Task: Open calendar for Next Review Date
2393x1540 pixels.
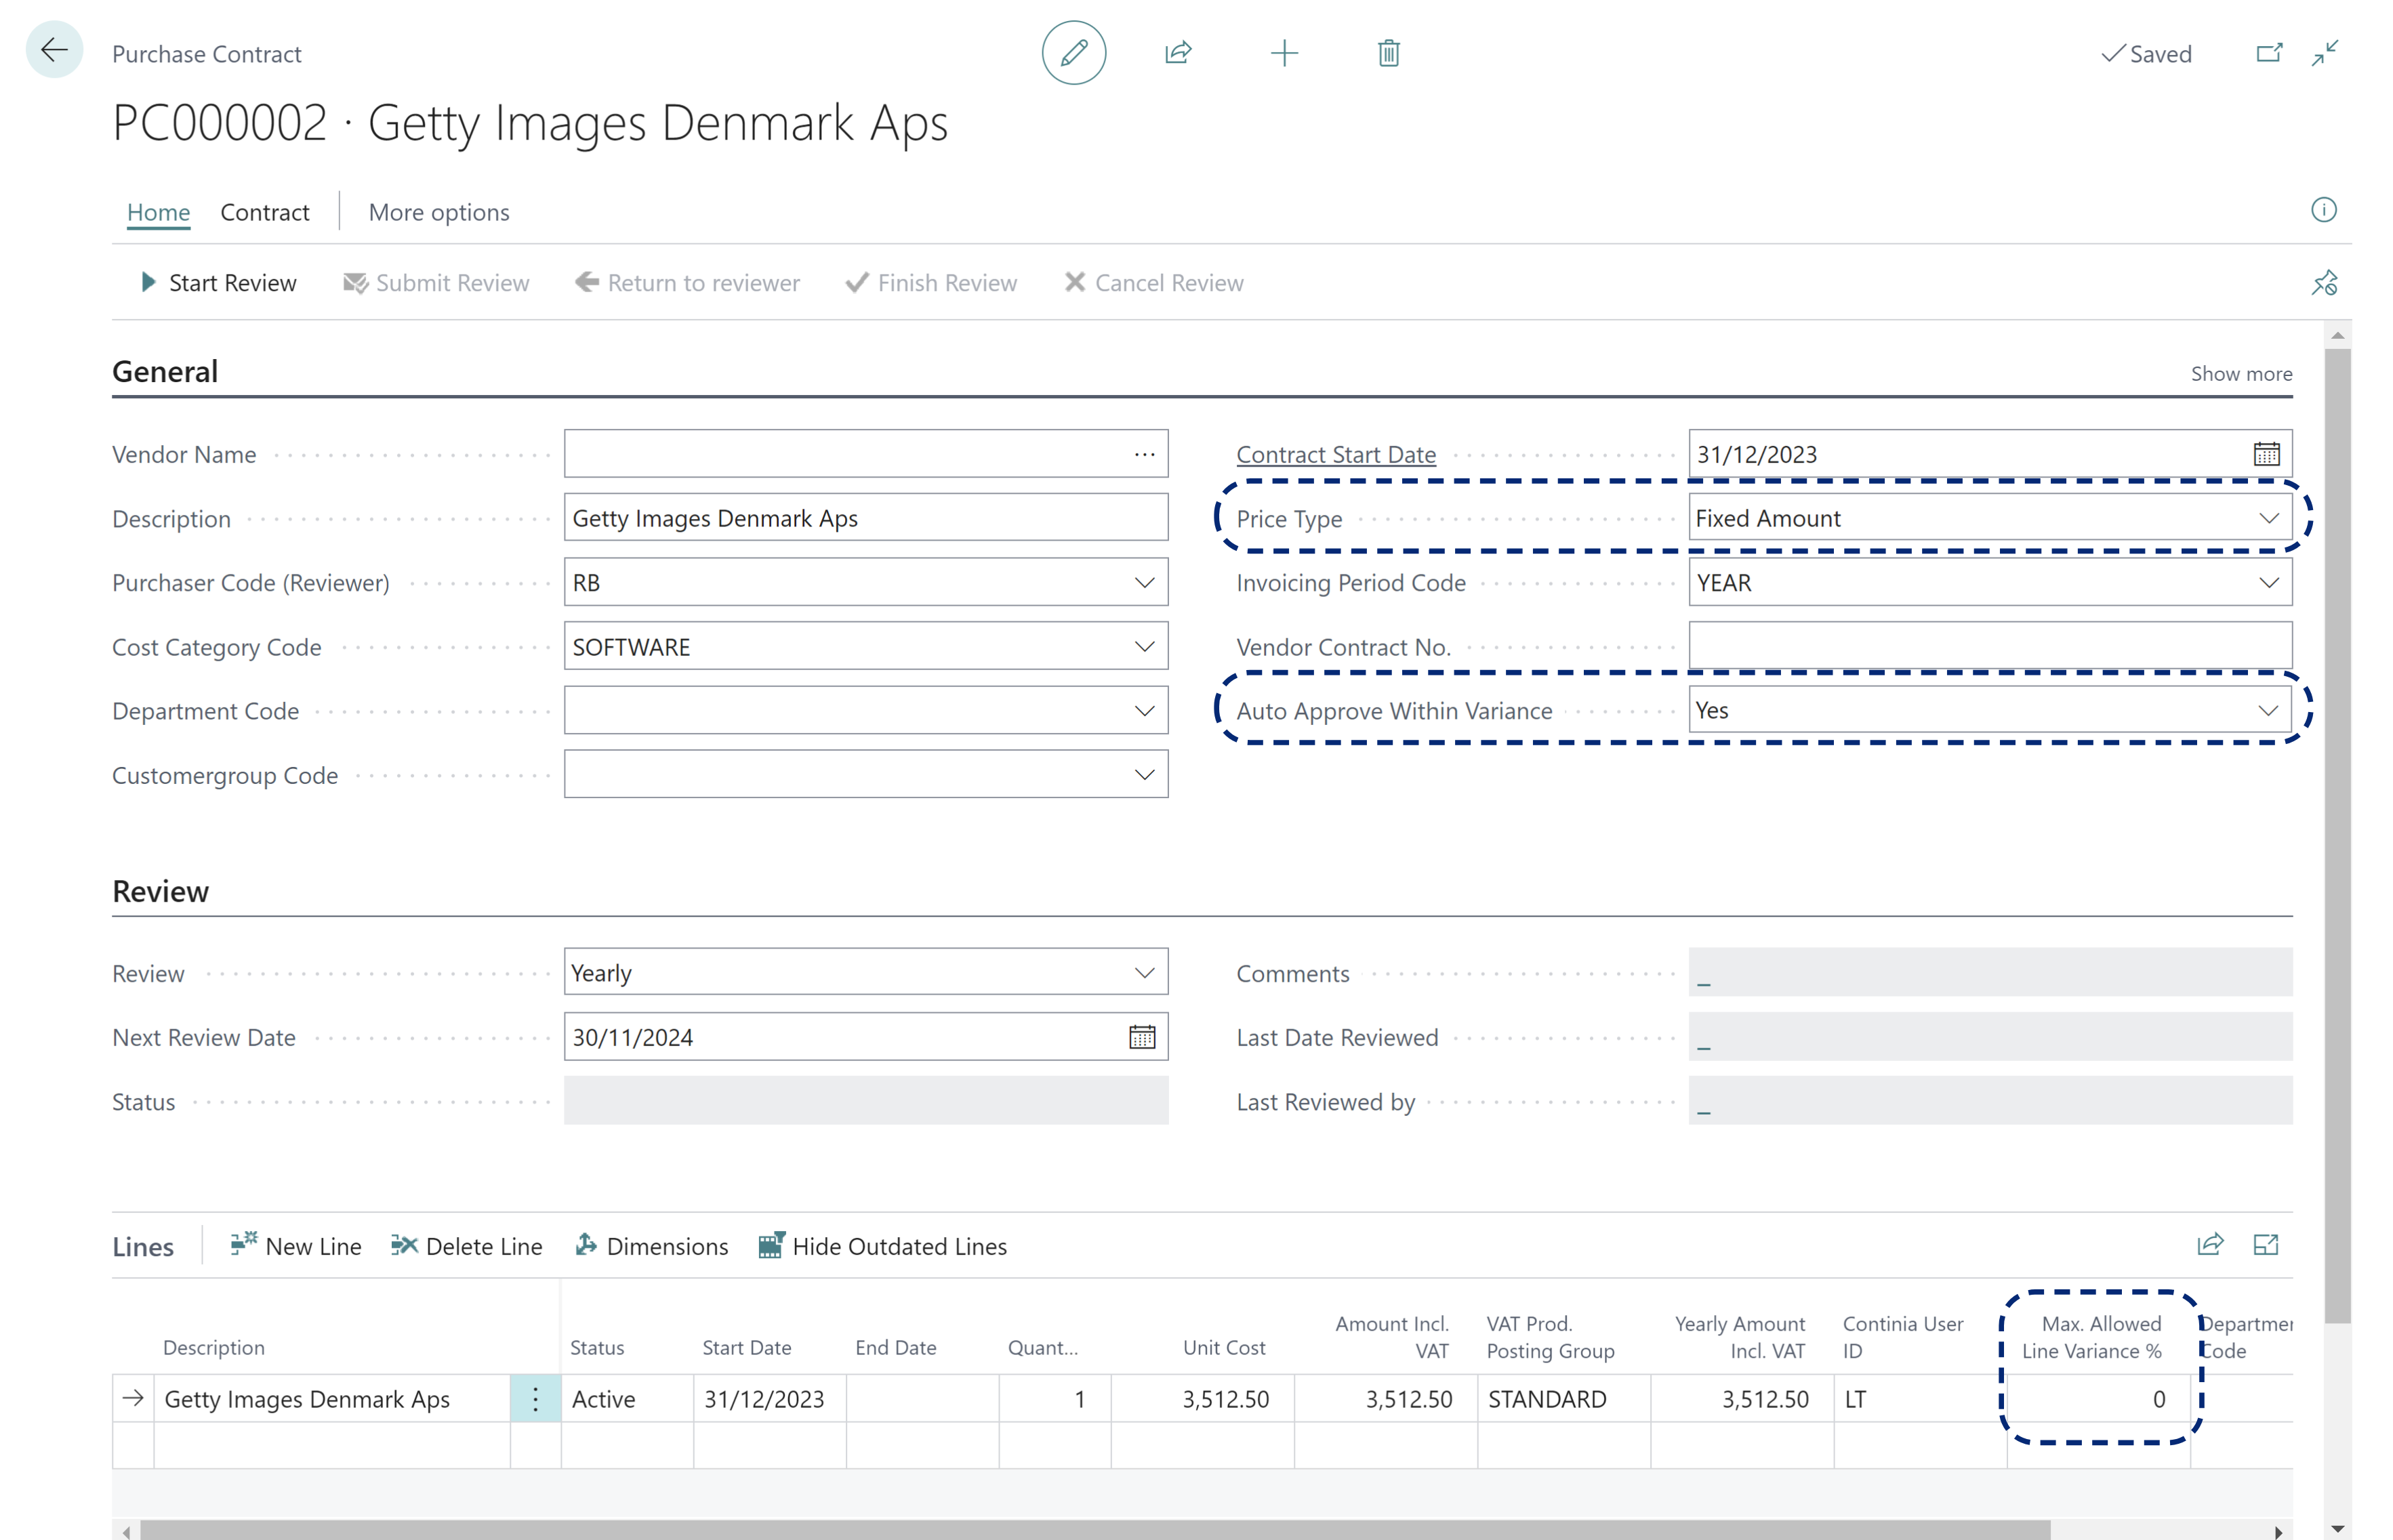Action: pos(1142,1037)
